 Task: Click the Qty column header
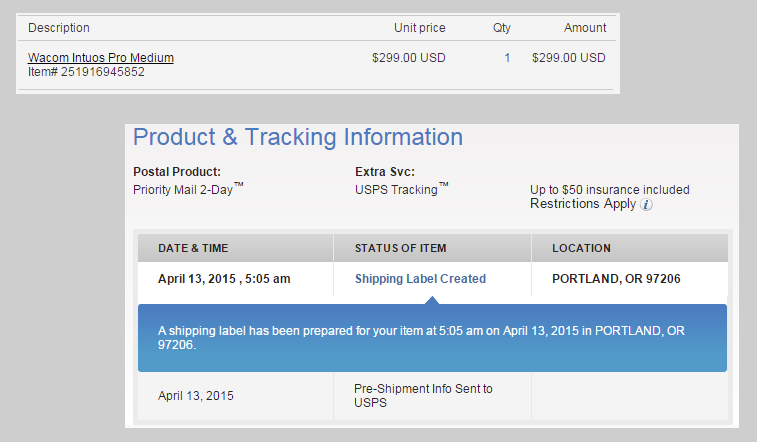point(502,28)
